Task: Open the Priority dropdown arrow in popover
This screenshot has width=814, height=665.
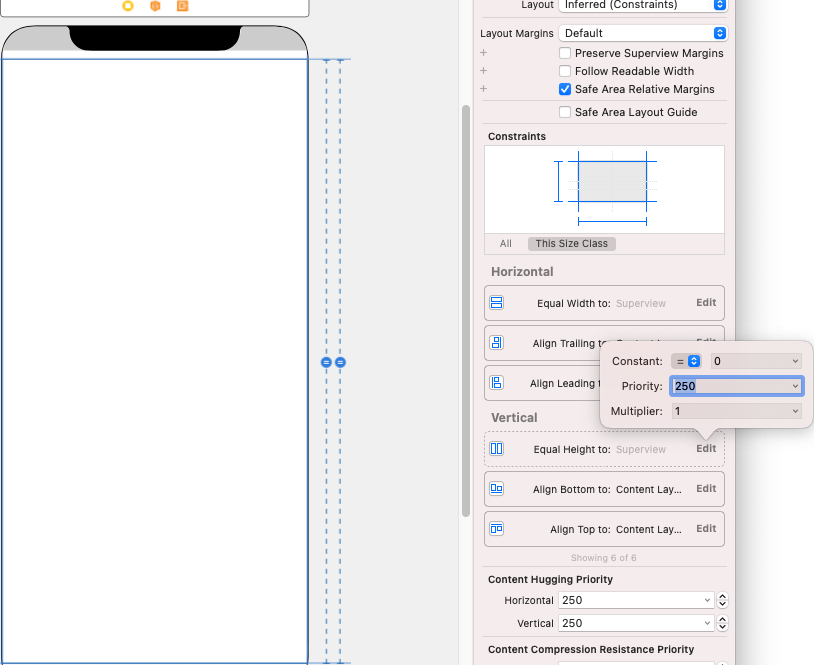Action: [795, 386]
